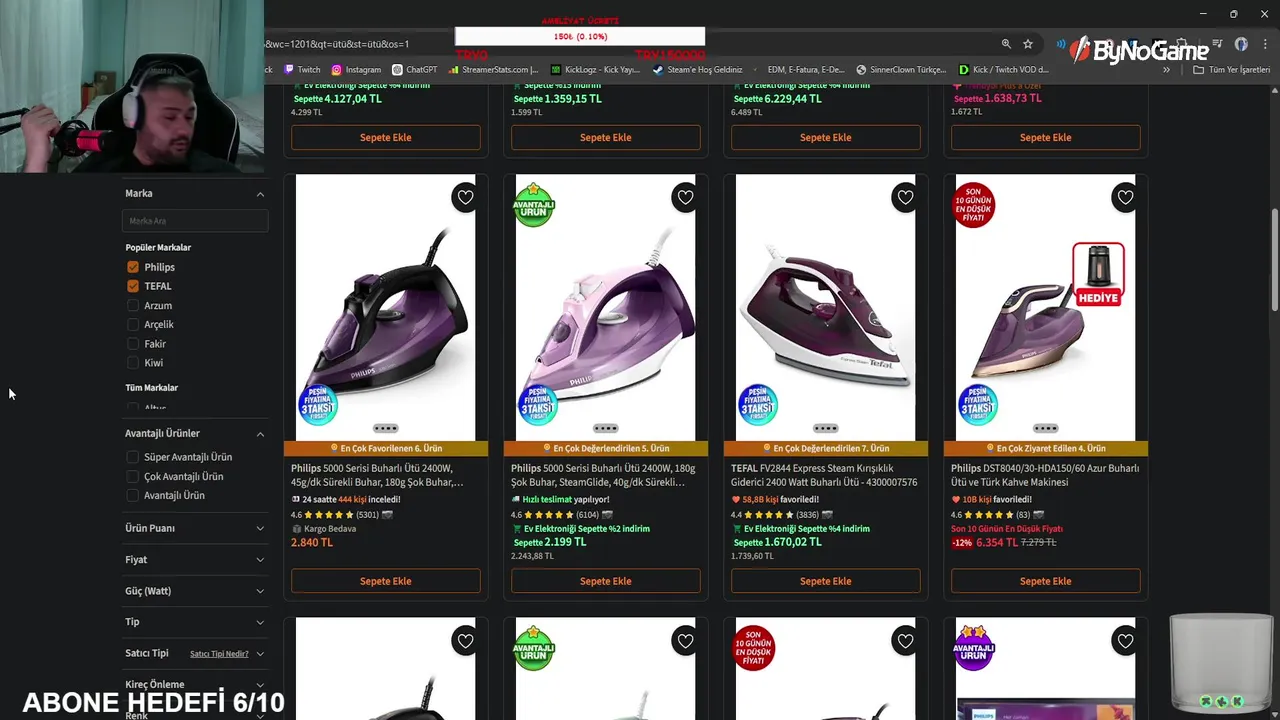The image size is (1280, 720).
Task: Enable Süper Avantajlı Ürün filter
Action: click(133, 457)
